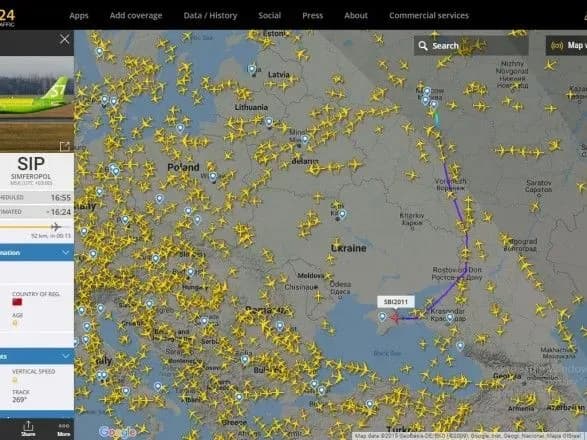
Task: Collapse the second blue section chevron below Age
Action: coord(66,356)
